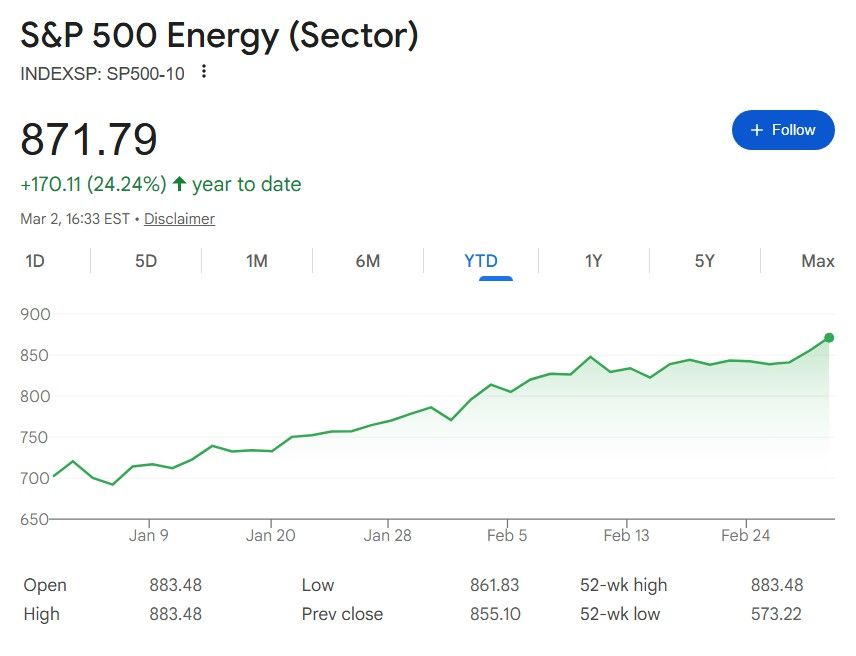Switch to the 6M range tab
This screenshot has width=856, height=656.
[368, 261]
